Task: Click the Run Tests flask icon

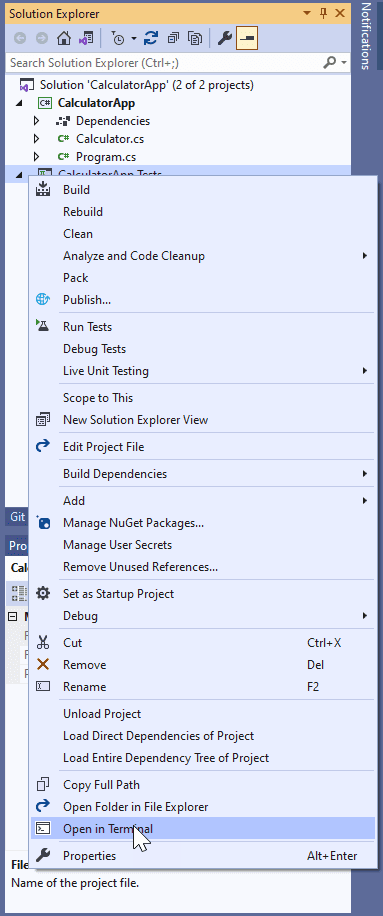Action: coord(43,327)
